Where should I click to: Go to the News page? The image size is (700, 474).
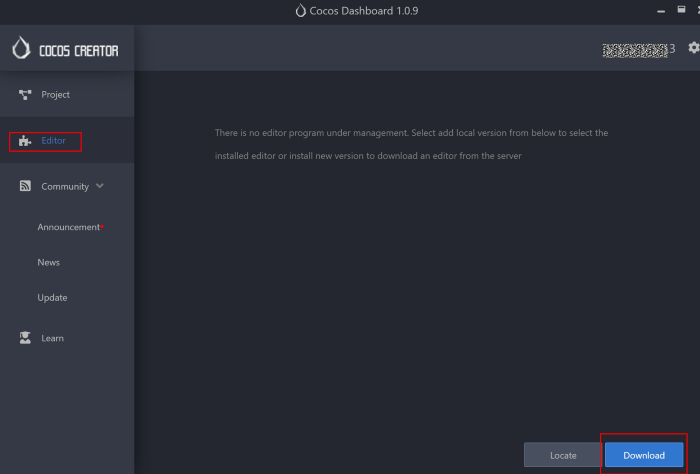pos(49,262)
